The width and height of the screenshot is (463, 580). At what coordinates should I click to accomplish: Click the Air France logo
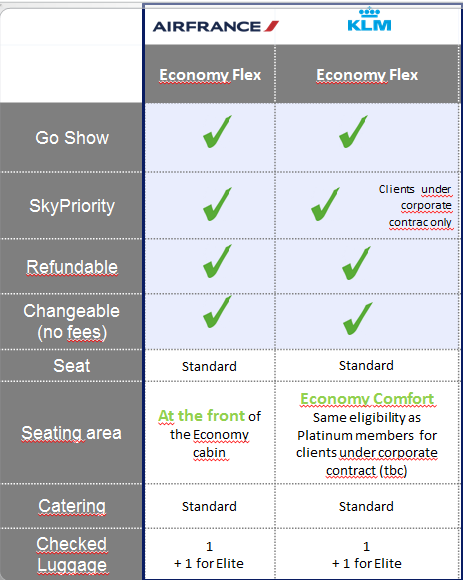(x=216, y=26)
